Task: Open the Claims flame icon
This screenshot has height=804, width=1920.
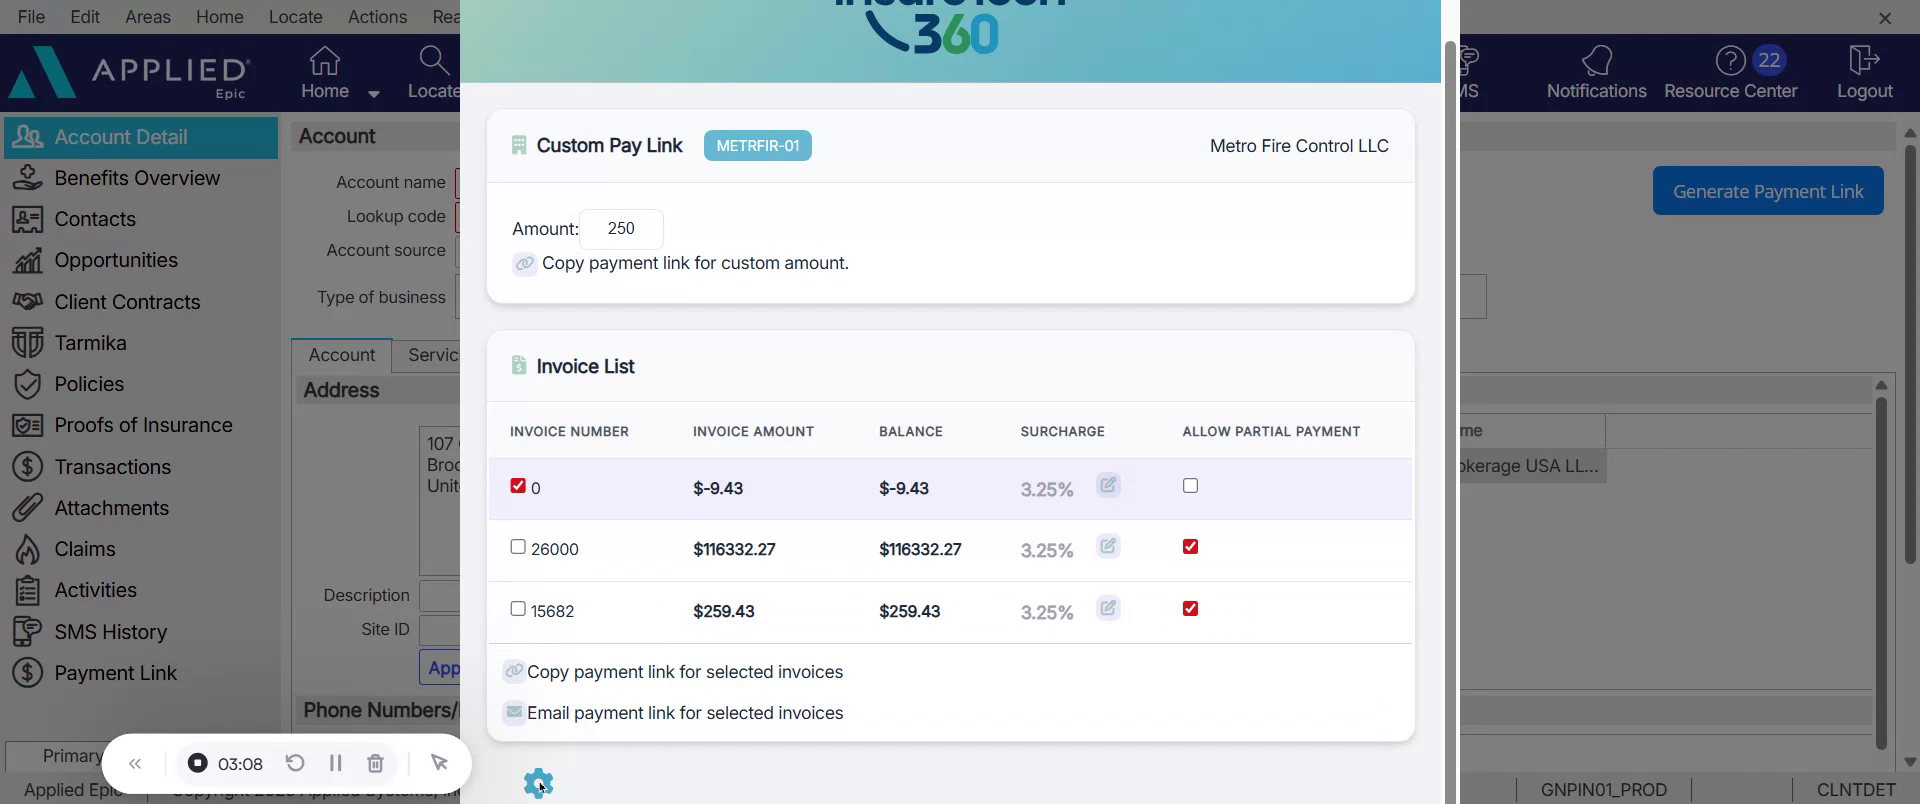Action: [27, 549]
